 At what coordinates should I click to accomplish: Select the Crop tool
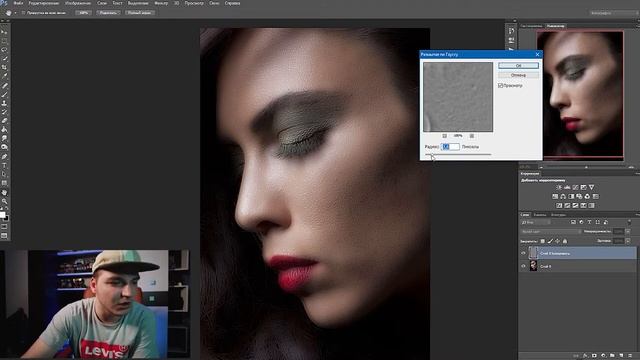point(4,67)
